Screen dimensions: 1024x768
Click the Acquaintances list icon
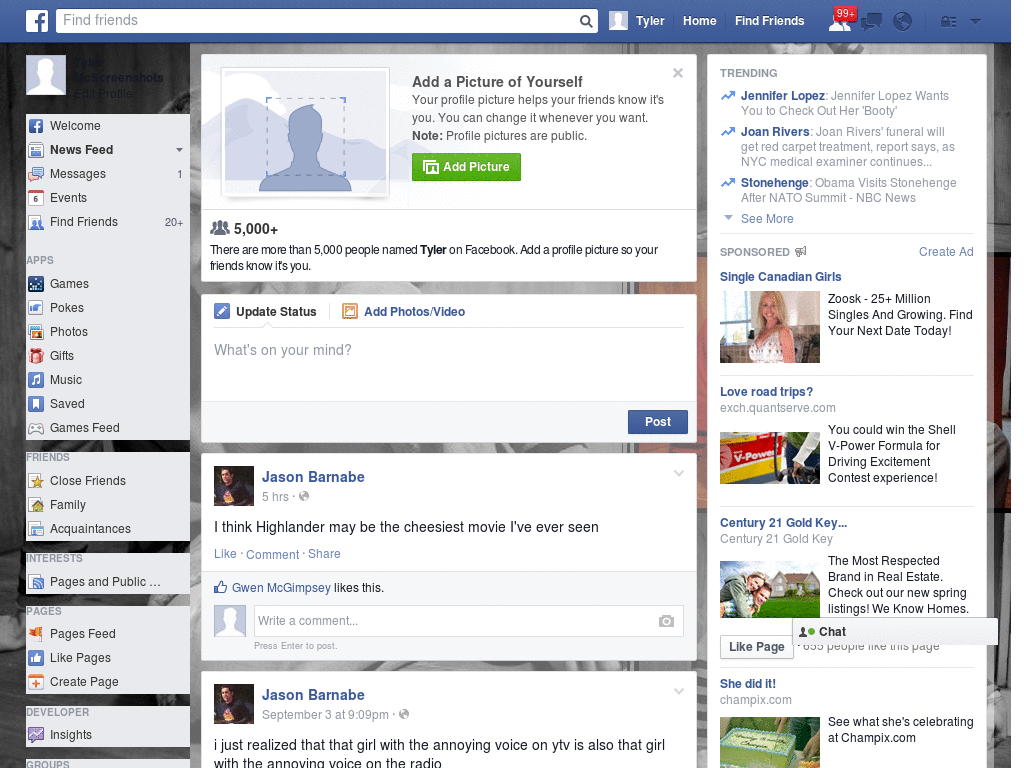pos(36,529)
